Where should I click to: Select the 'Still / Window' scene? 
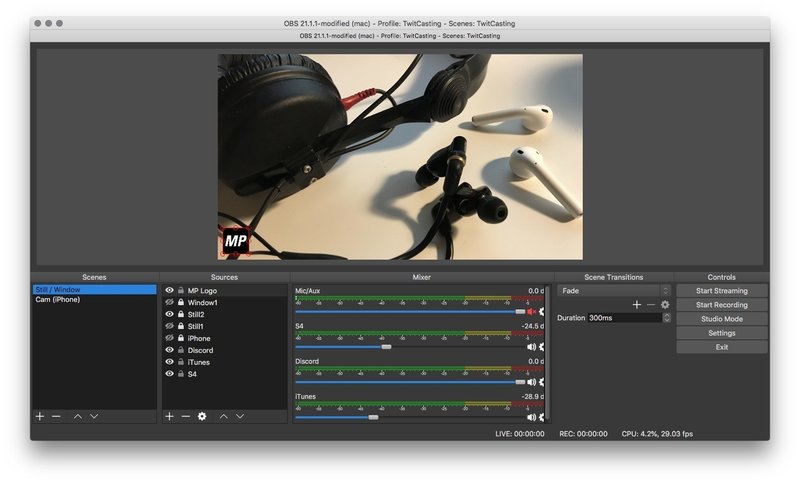[94, 289]
